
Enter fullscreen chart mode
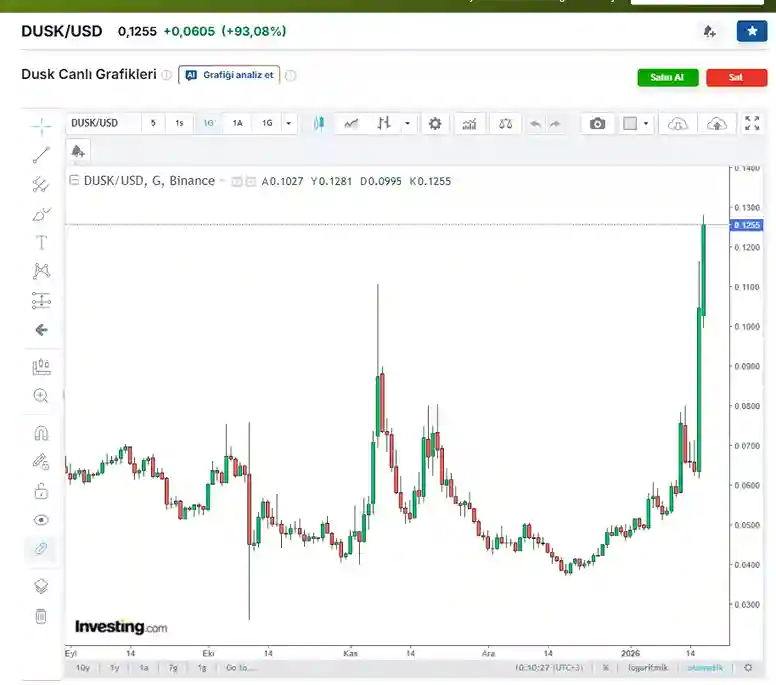coord(752,123)
